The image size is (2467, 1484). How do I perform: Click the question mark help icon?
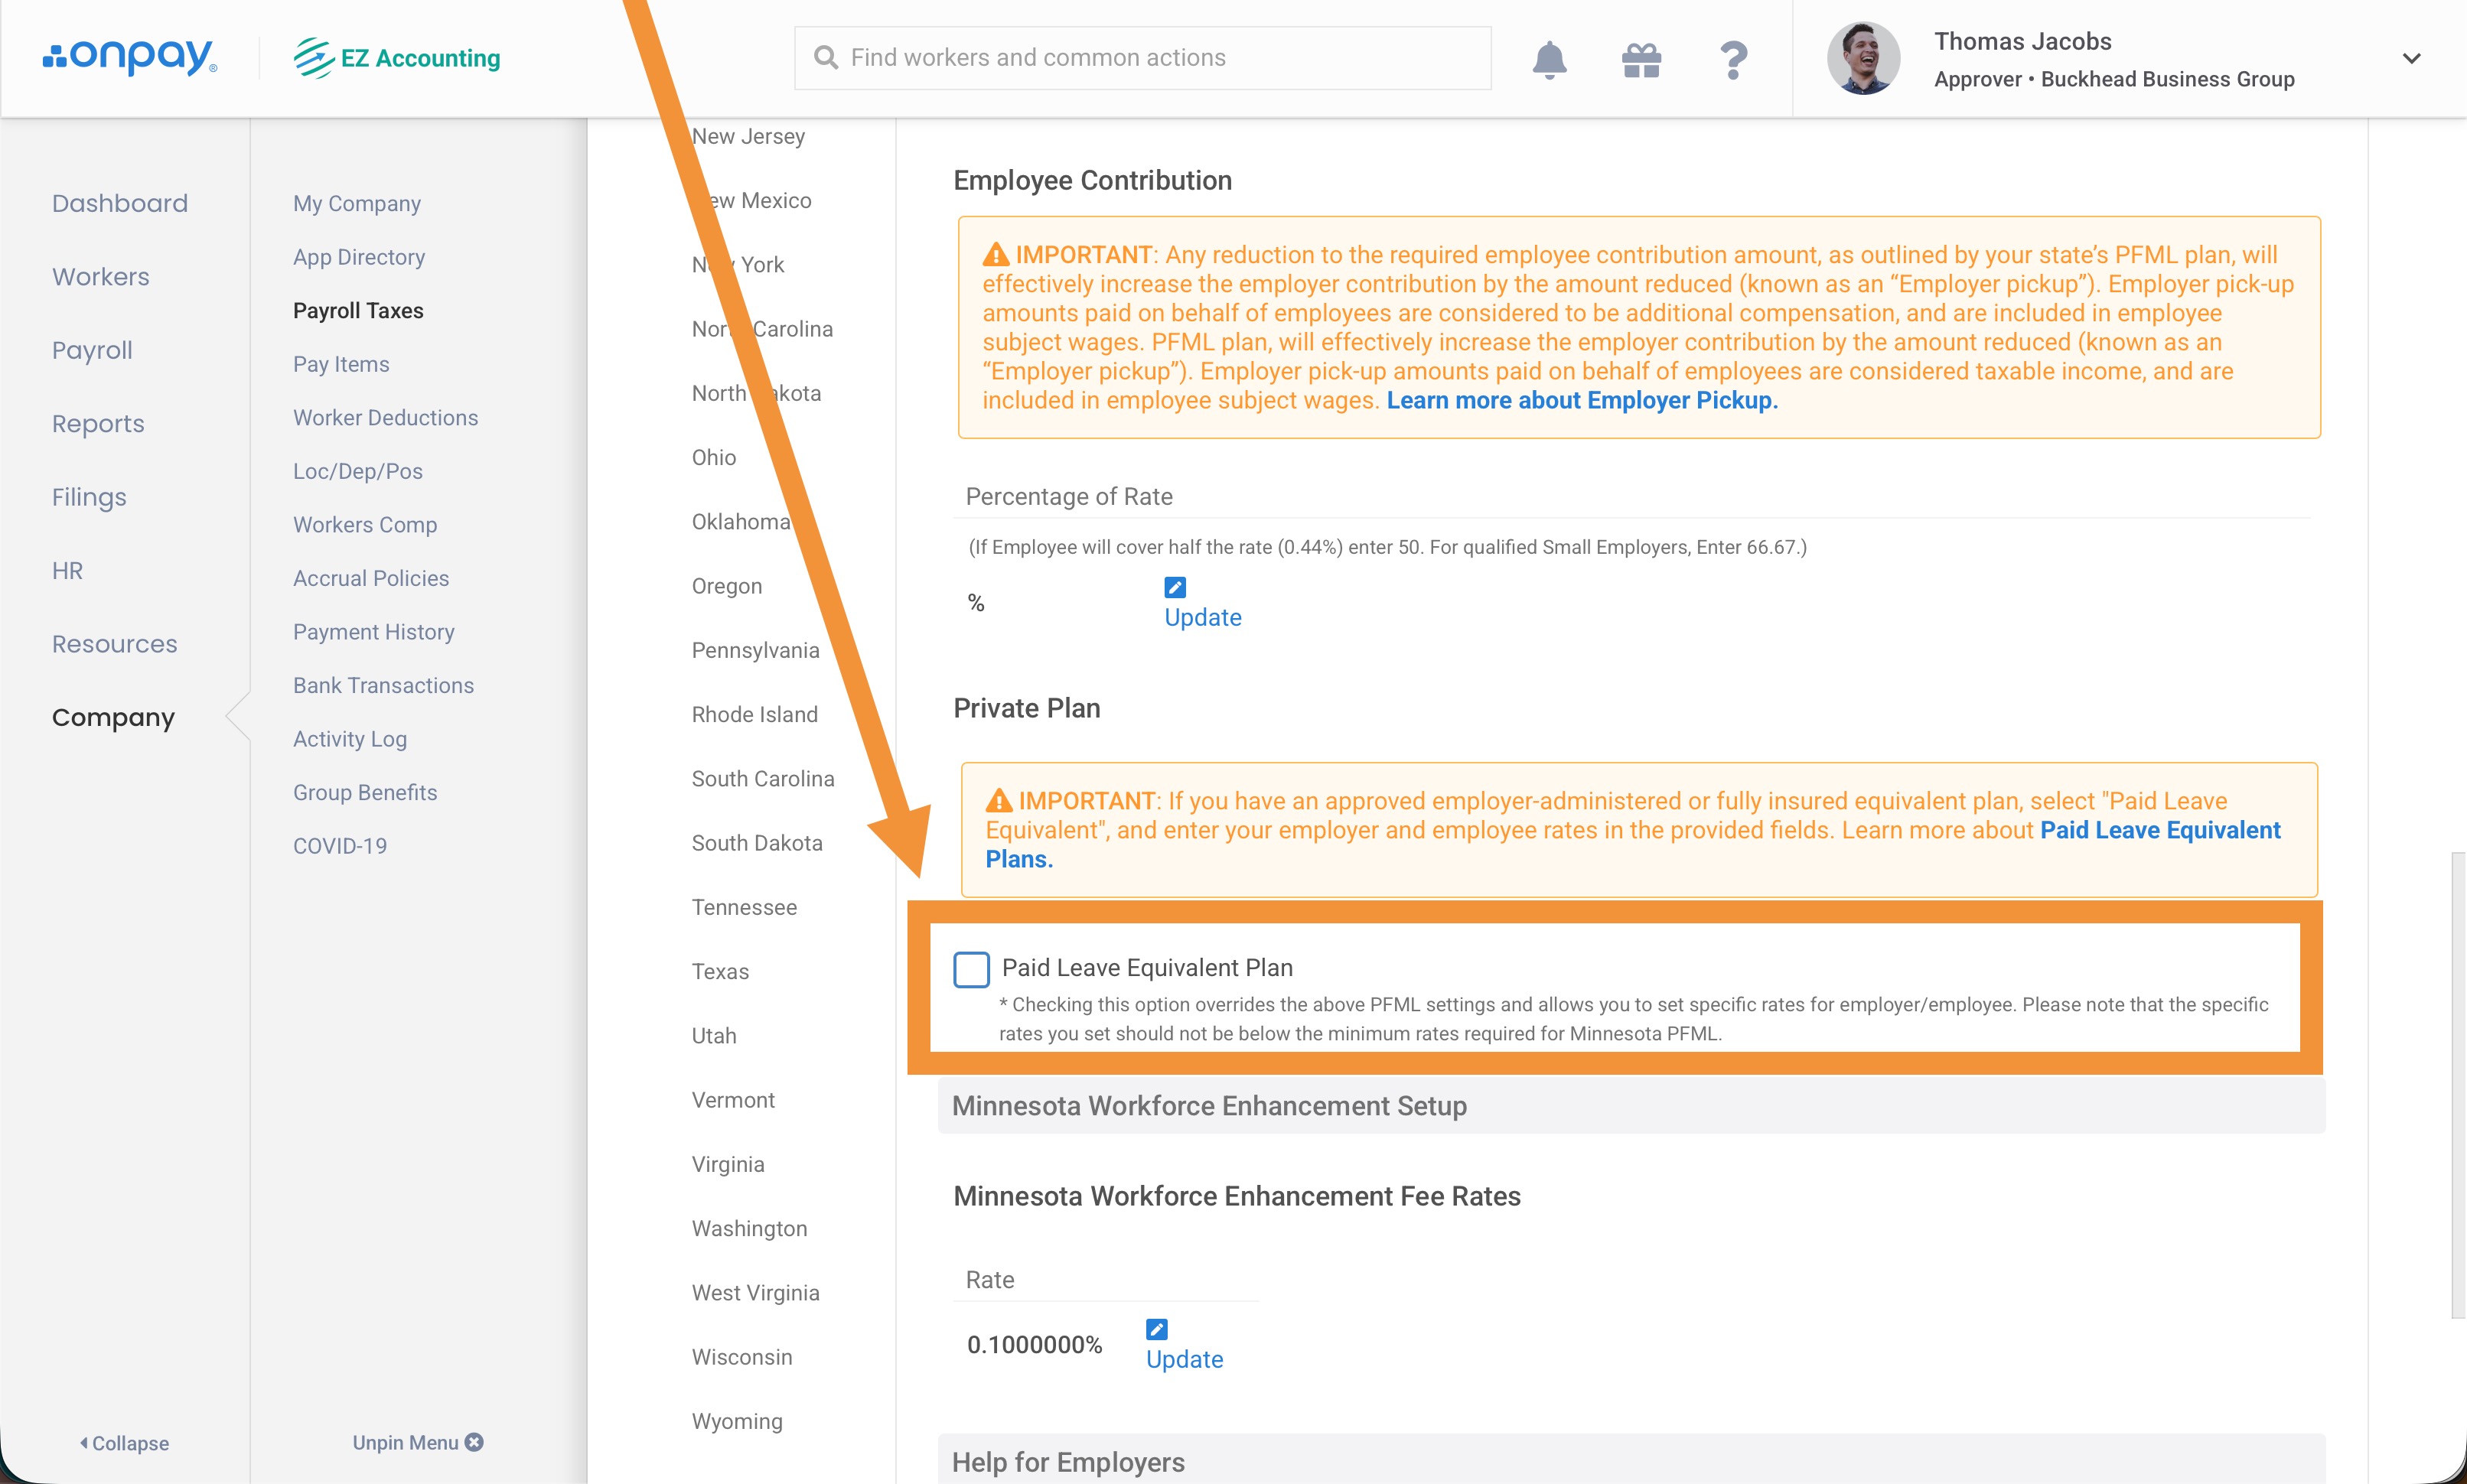(x=1733, y=60)
